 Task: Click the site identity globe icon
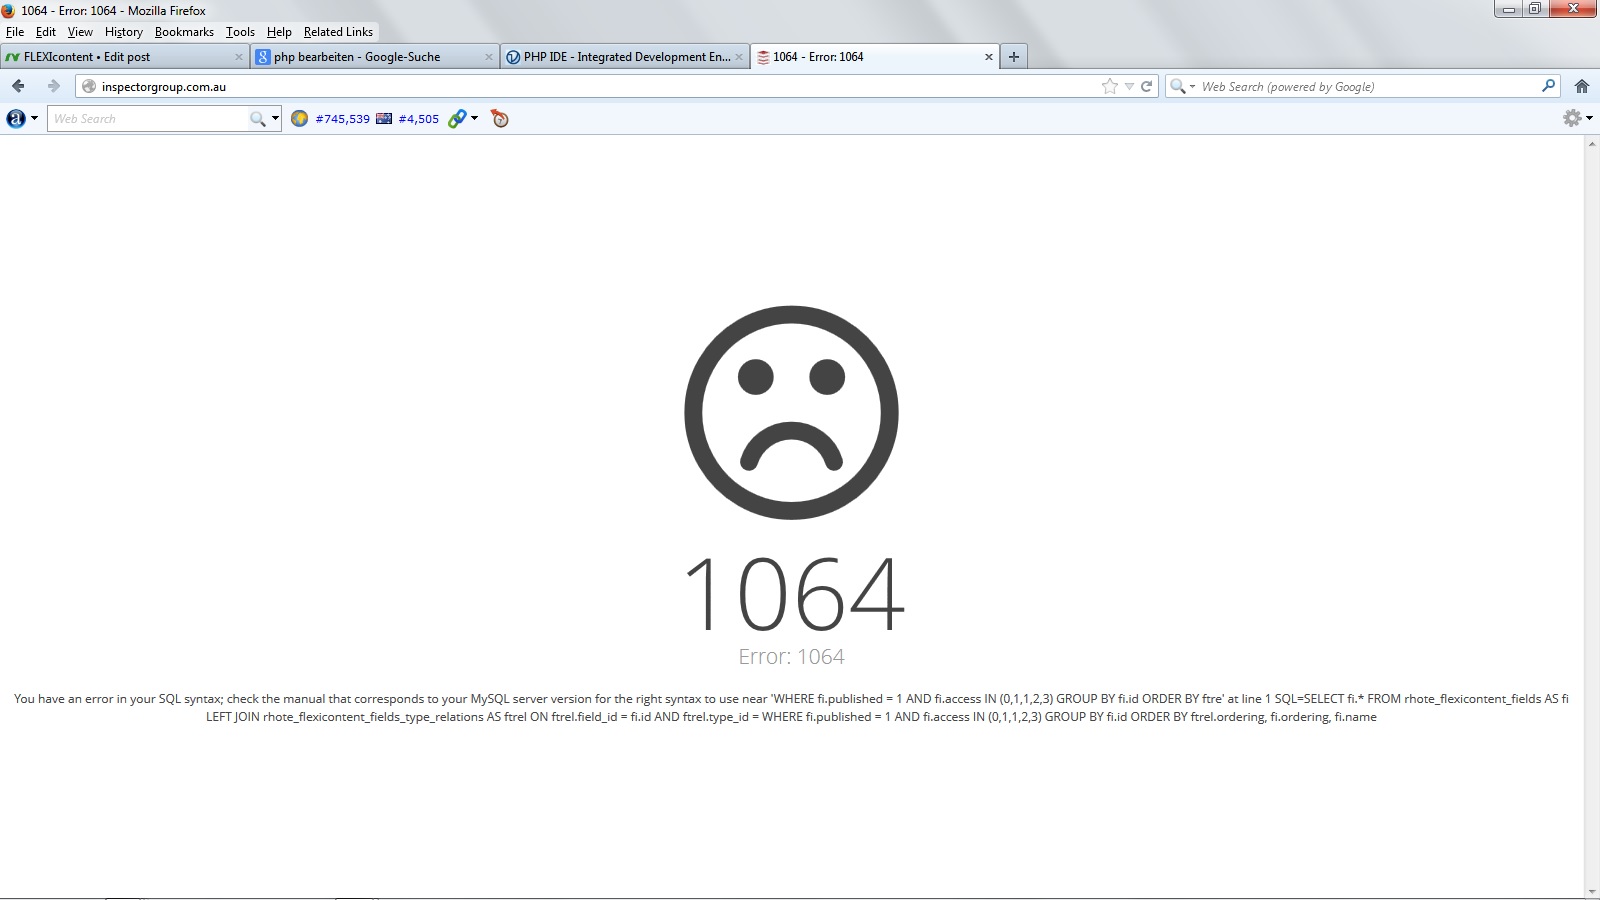(x=89, y=87)
